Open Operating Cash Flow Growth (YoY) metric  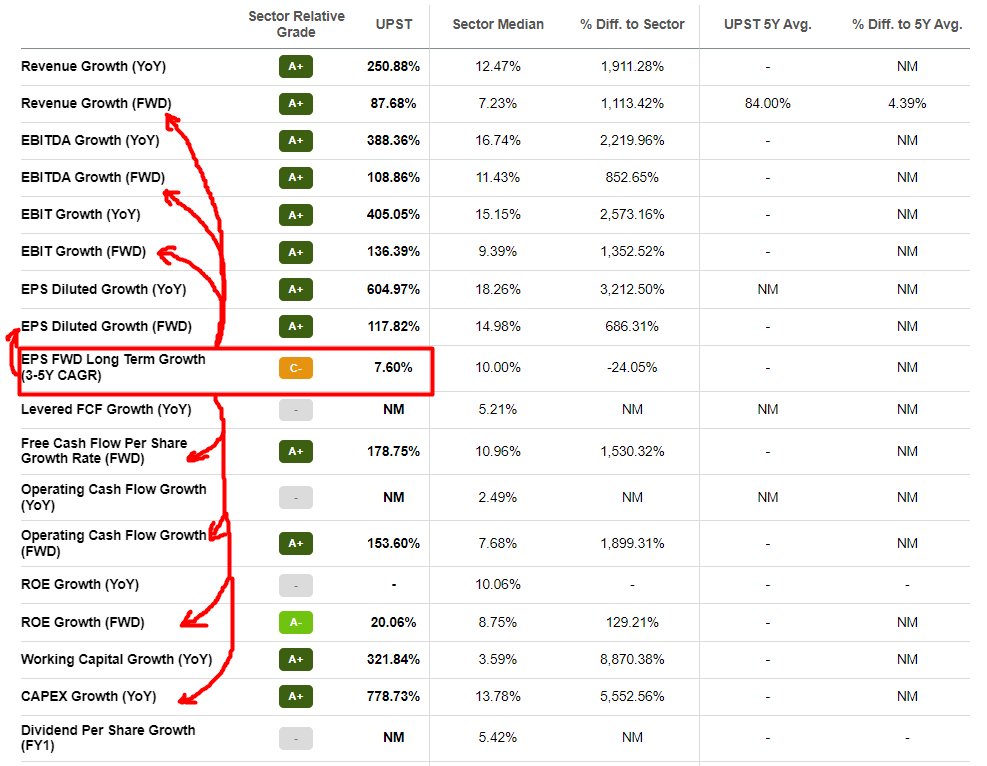[113, 497]
